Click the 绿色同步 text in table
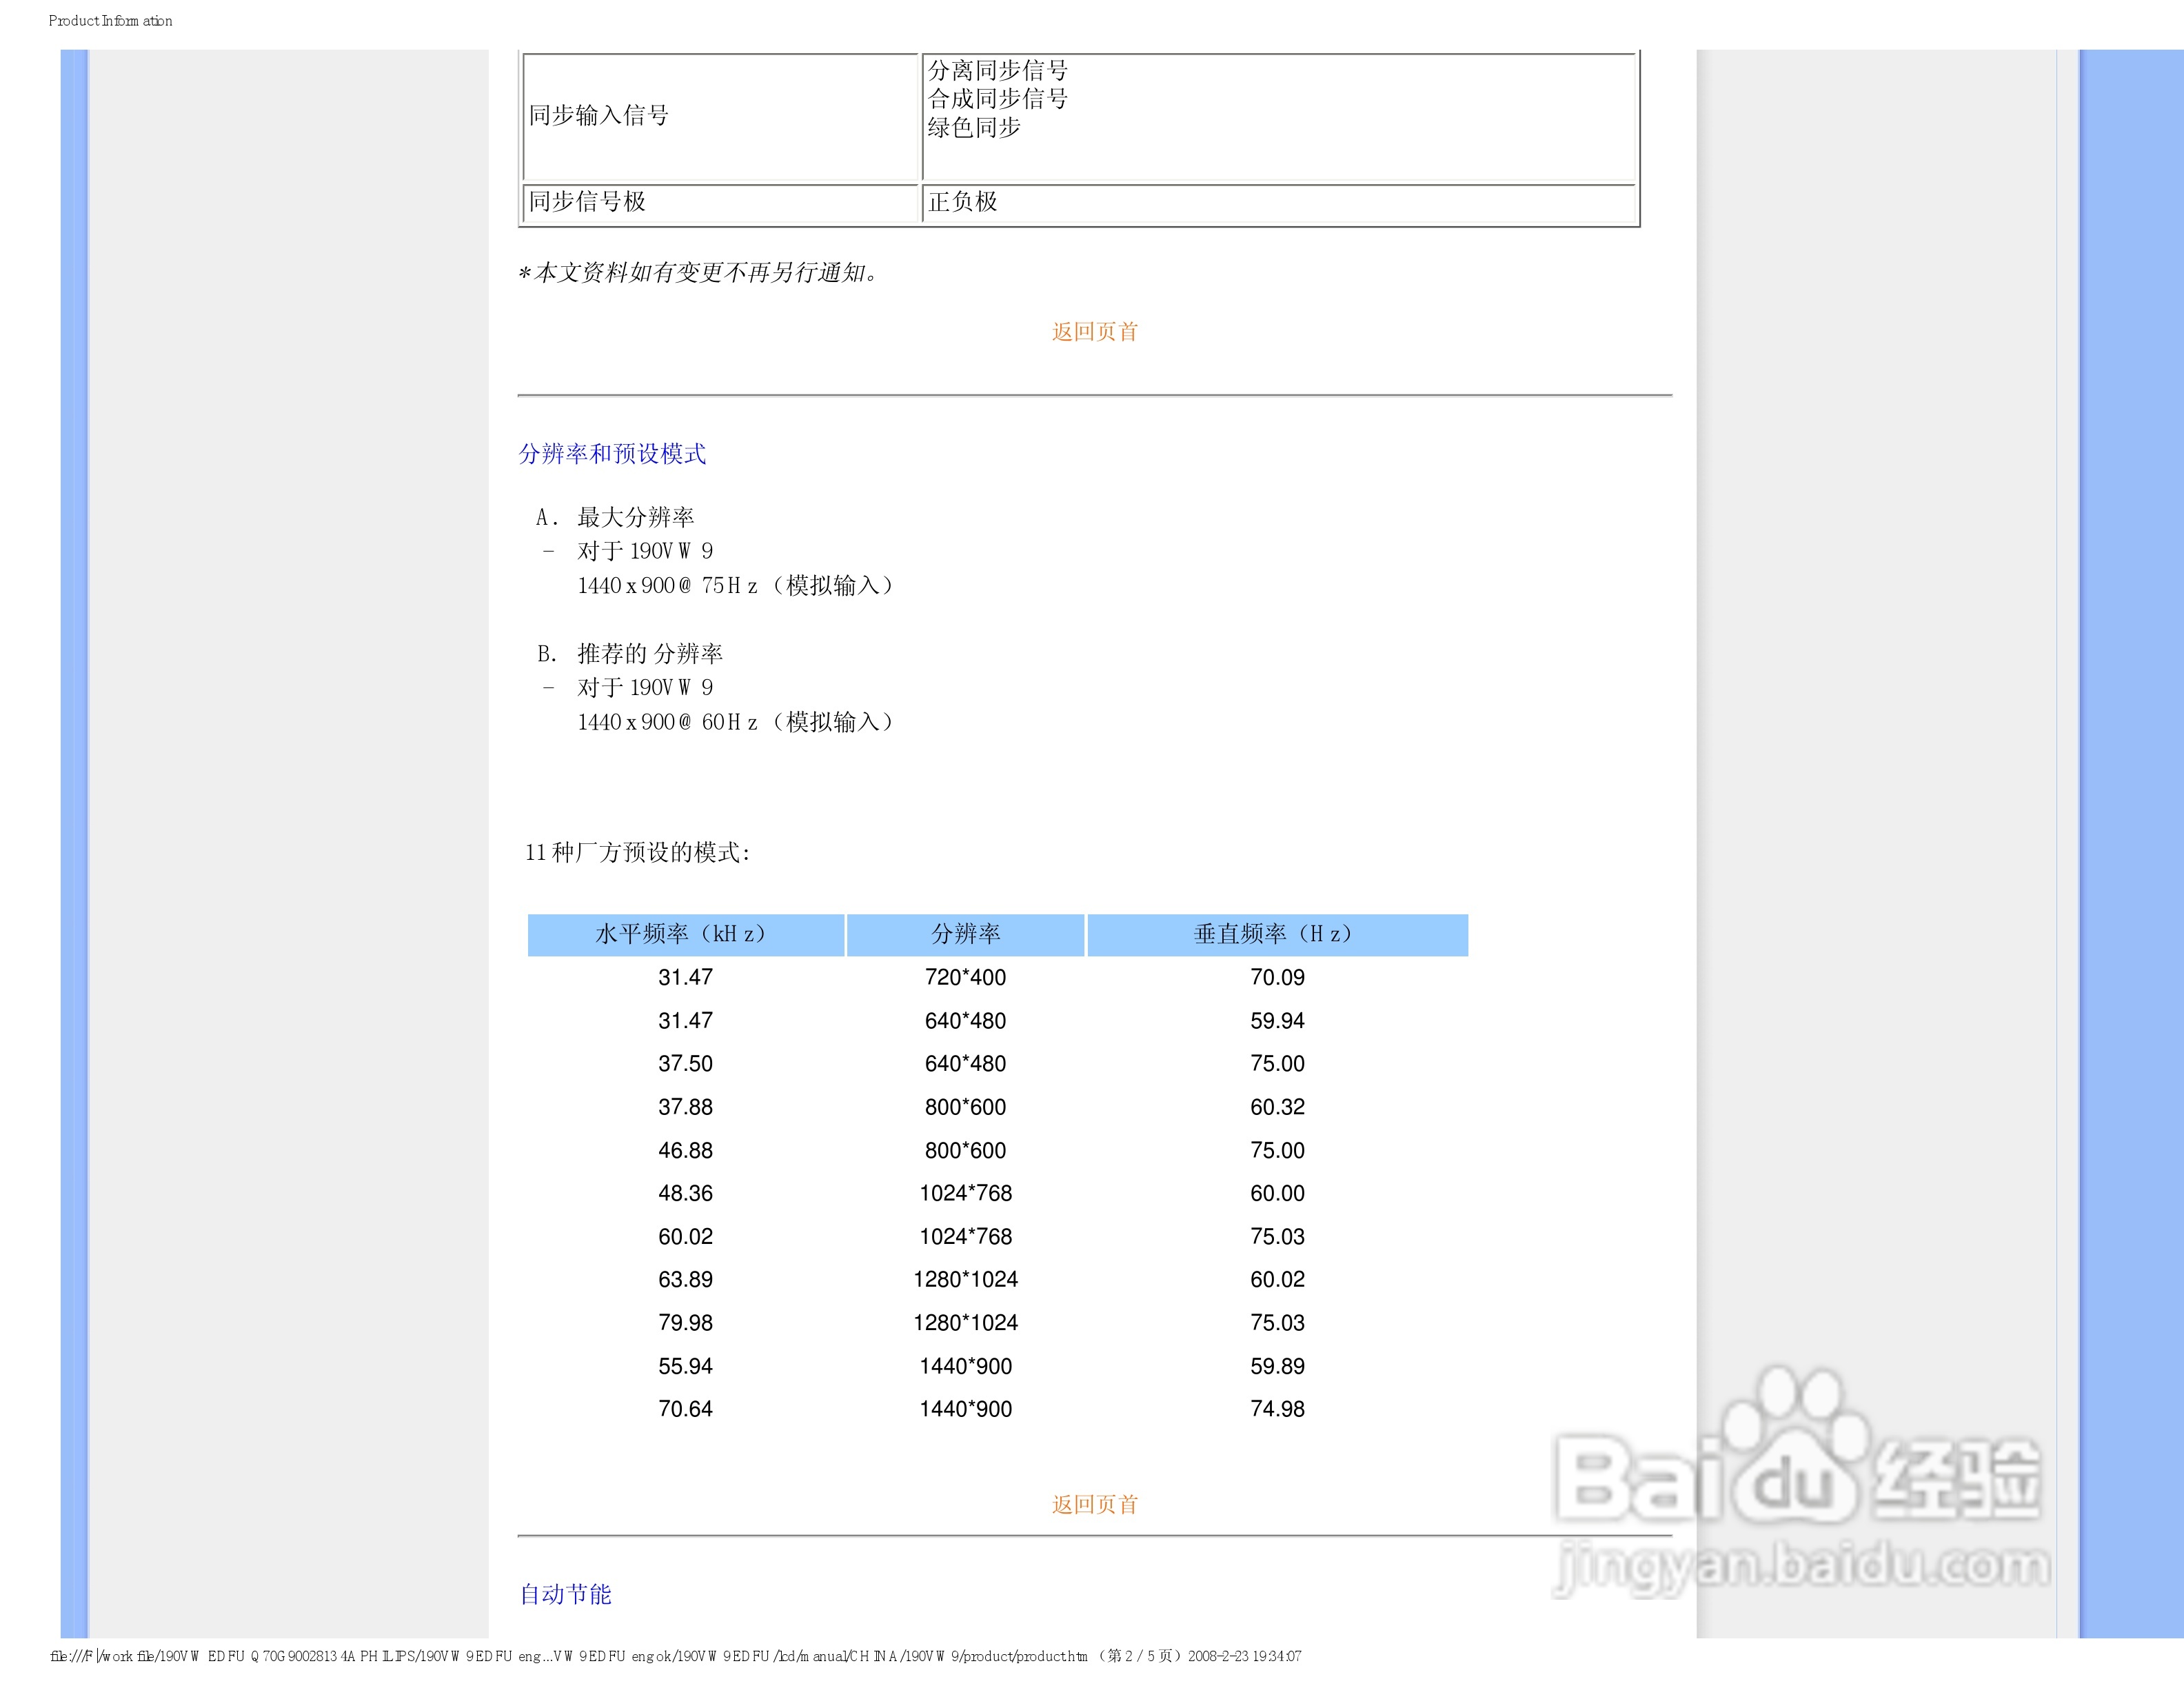This screenshot has width=2184, height=1688. point(973,128)
